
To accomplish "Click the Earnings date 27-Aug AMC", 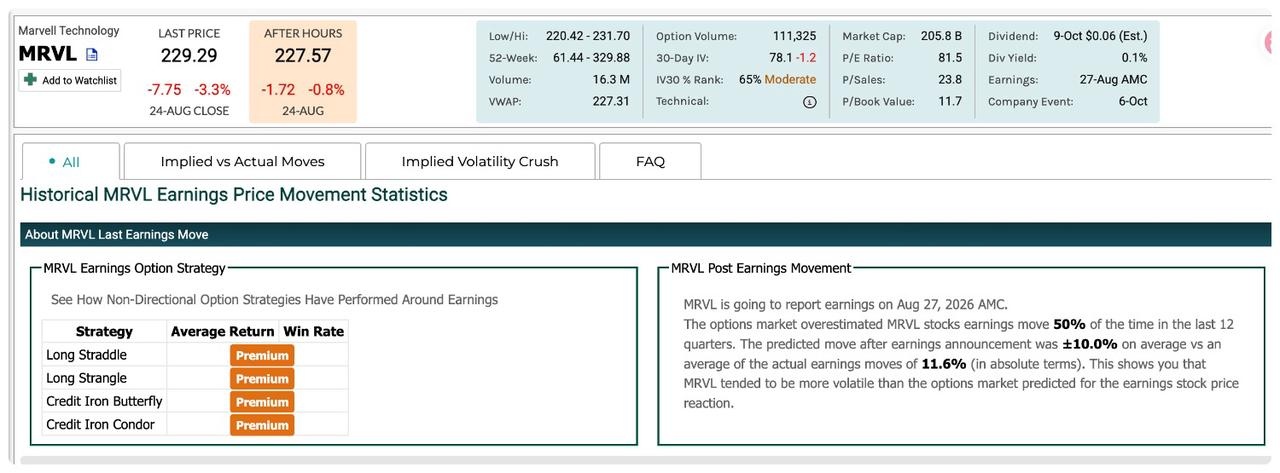I will (x=1114, y=80).
